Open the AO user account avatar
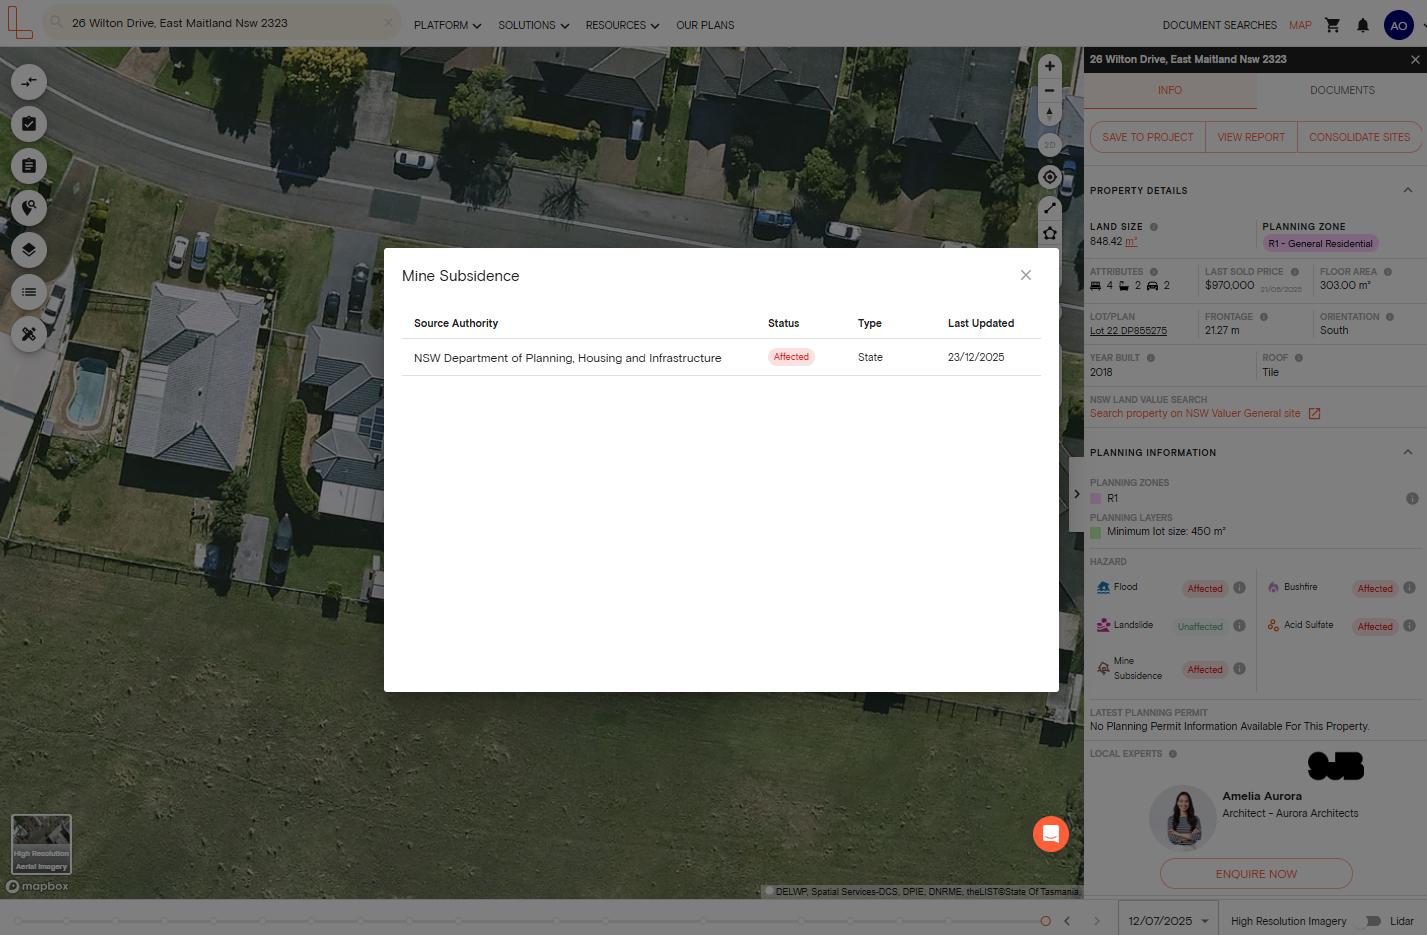The height and width of the screenshot is (935, 1427). tap(1398, 25)
